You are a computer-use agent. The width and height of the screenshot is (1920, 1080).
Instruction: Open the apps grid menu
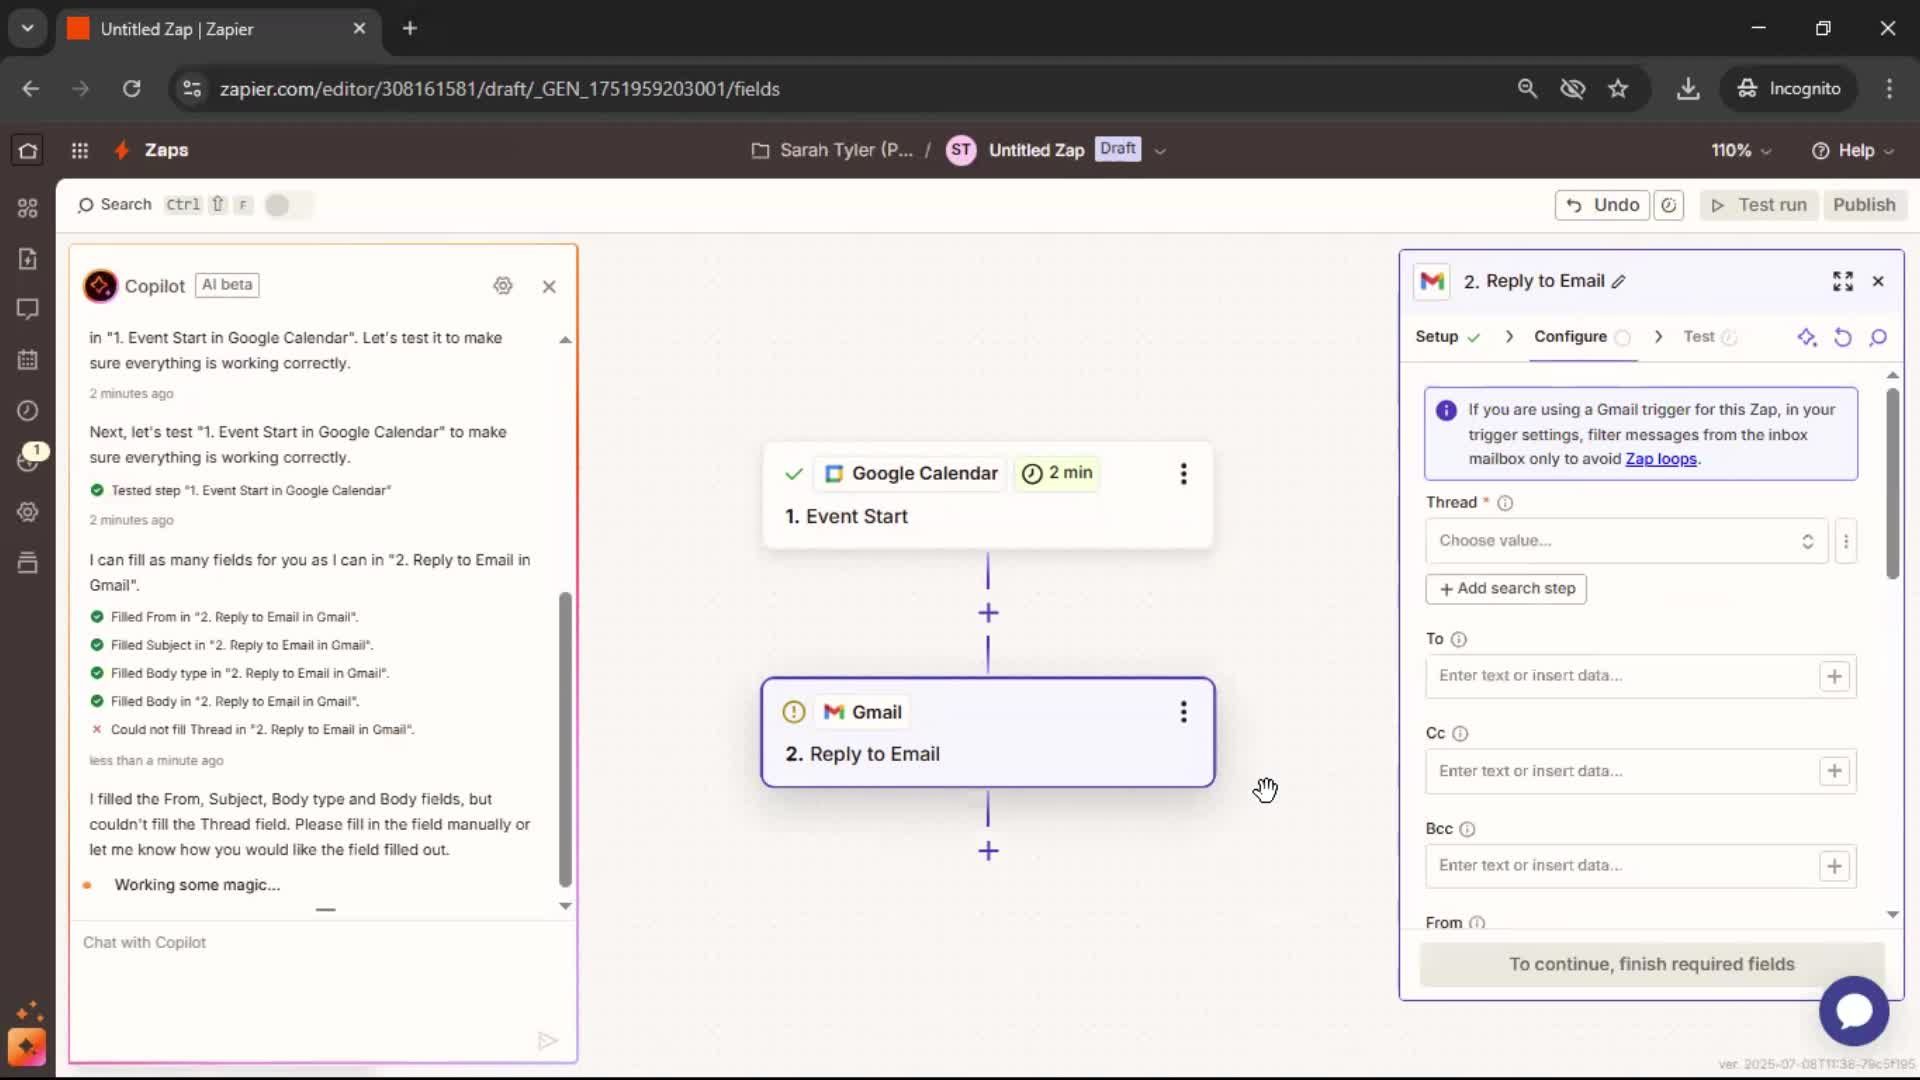[80, 150]
